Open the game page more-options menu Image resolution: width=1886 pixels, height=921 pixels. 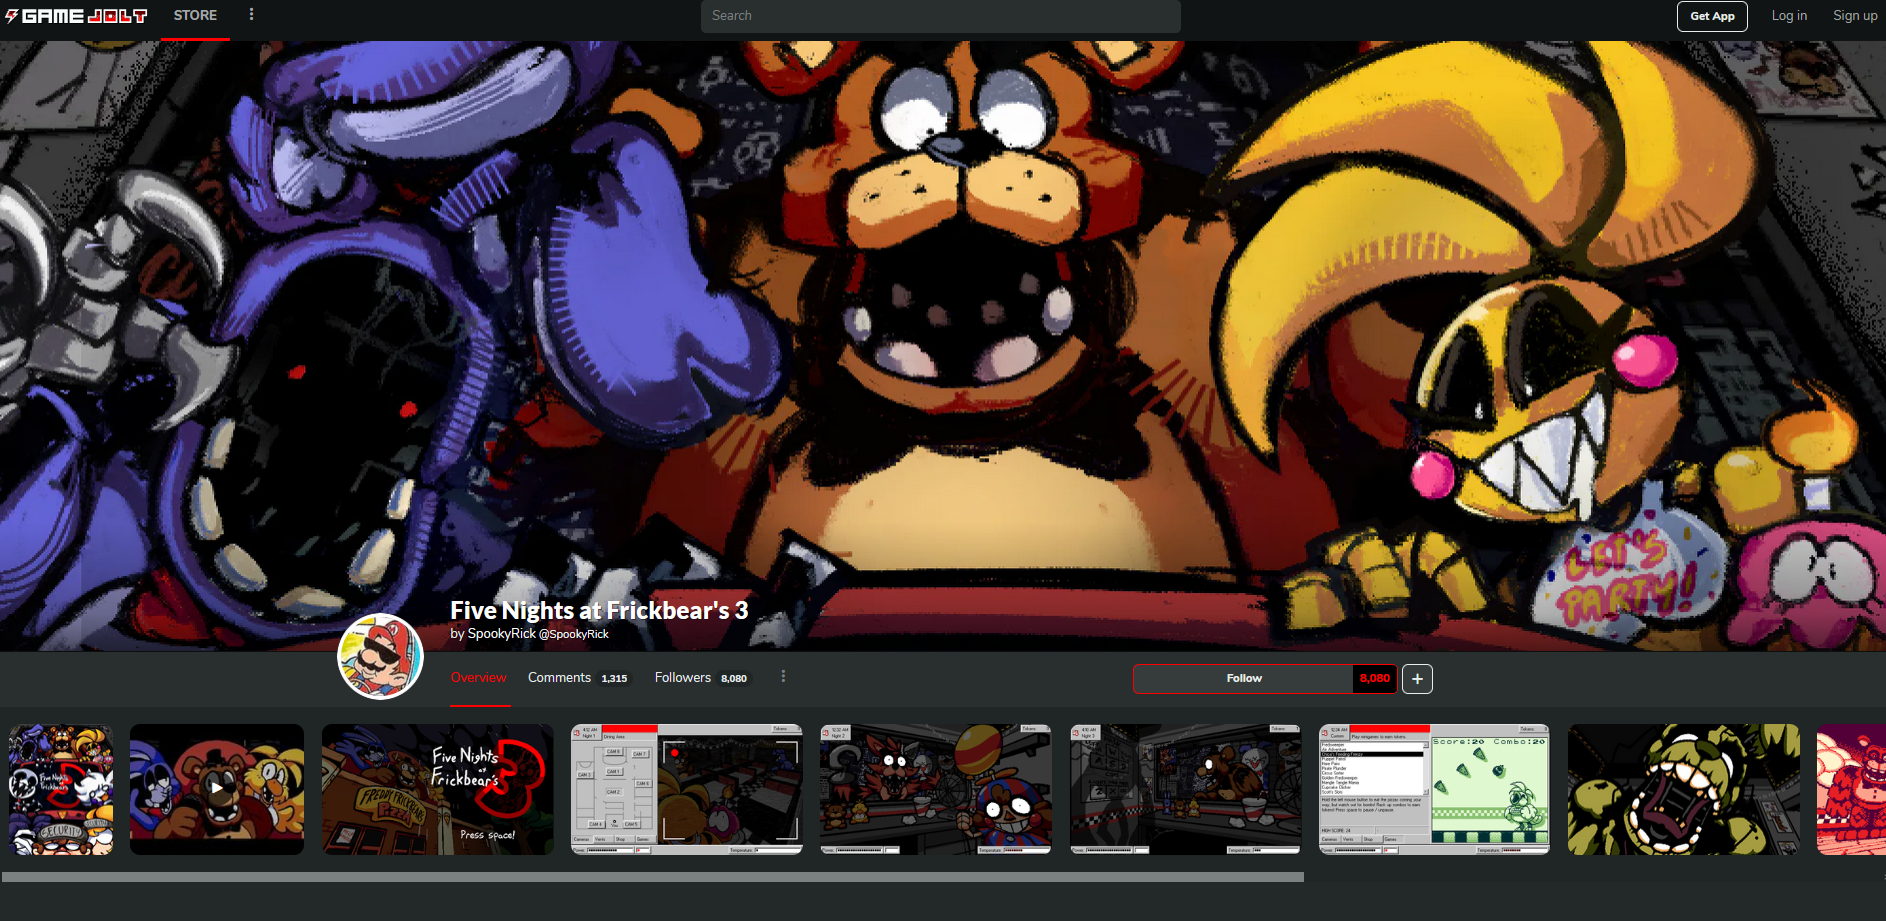coord(783,677)
